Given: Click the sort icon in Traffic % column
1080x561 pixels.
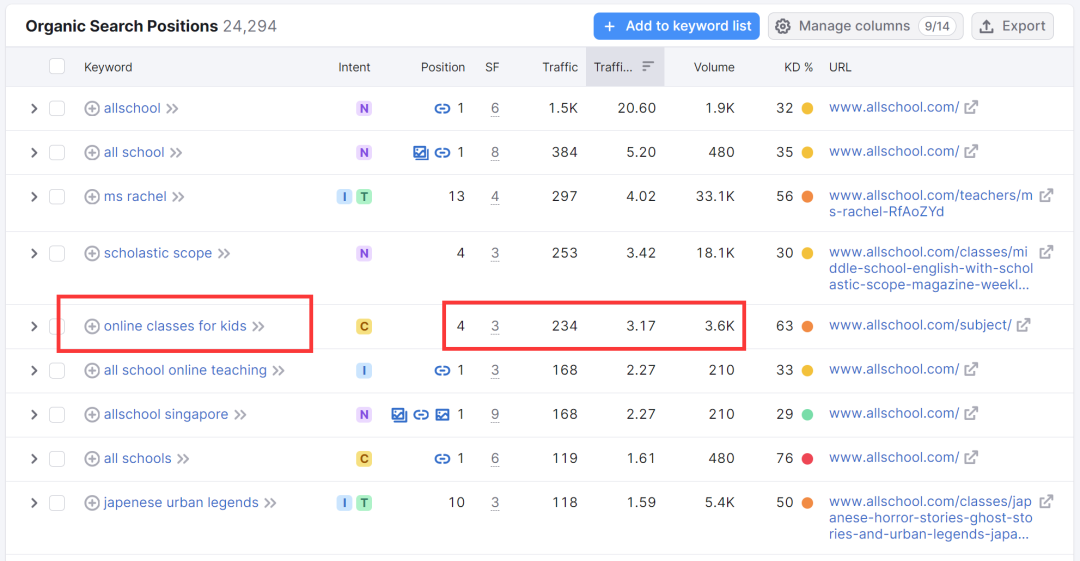Looking at the screenshot, I should click(648, 67).
